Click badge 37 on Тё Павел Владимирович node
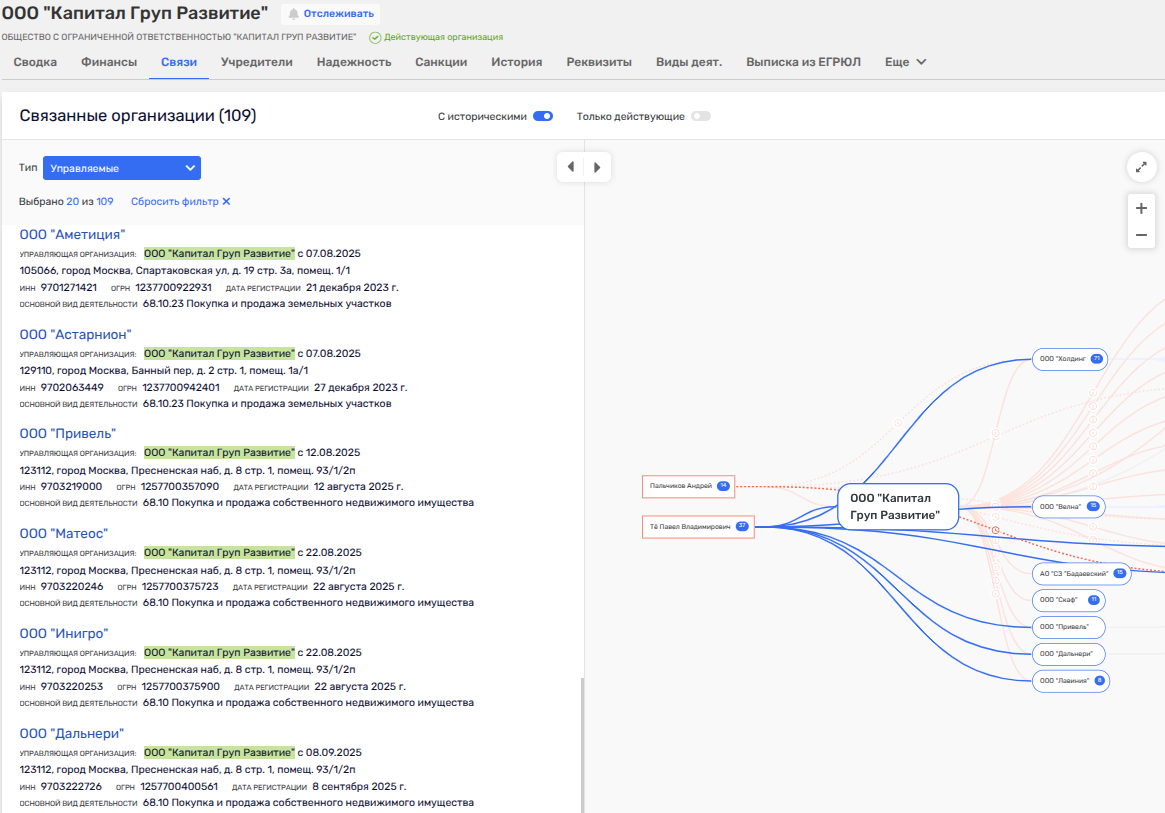 [741, 526]
